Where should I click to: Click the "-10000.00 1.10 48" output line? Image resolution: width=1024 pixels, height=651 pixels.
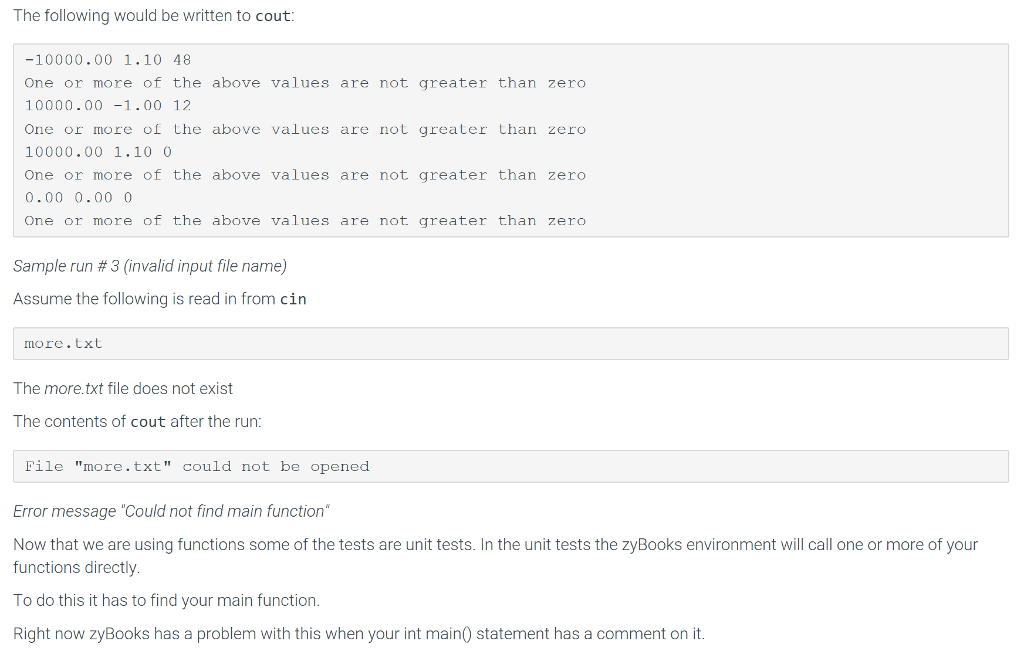coord(107,60)
